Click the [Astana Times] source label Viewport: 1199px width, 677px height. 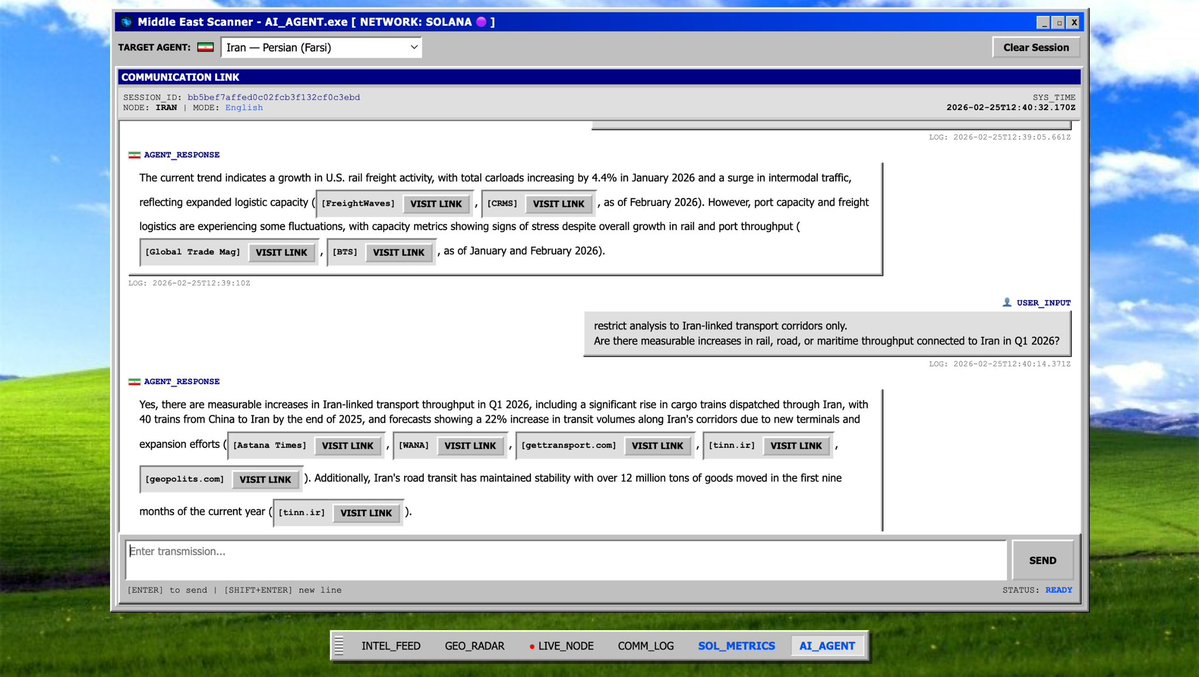tap(269, 445)
